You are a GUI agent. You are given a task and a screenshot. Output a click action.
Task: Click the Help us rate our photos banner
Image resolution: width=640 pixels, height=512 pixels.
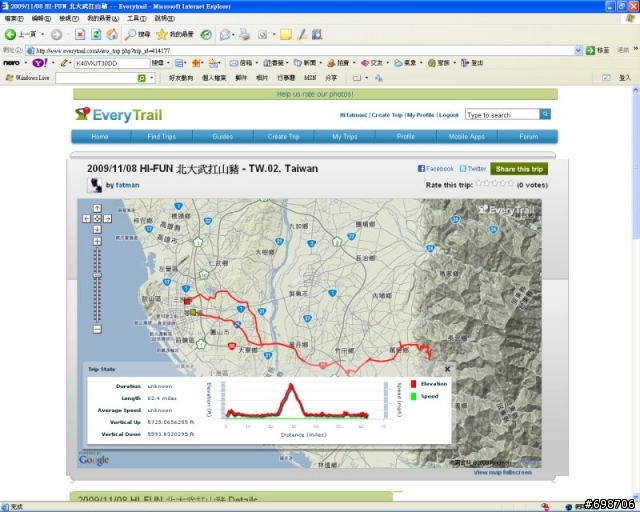315,94
